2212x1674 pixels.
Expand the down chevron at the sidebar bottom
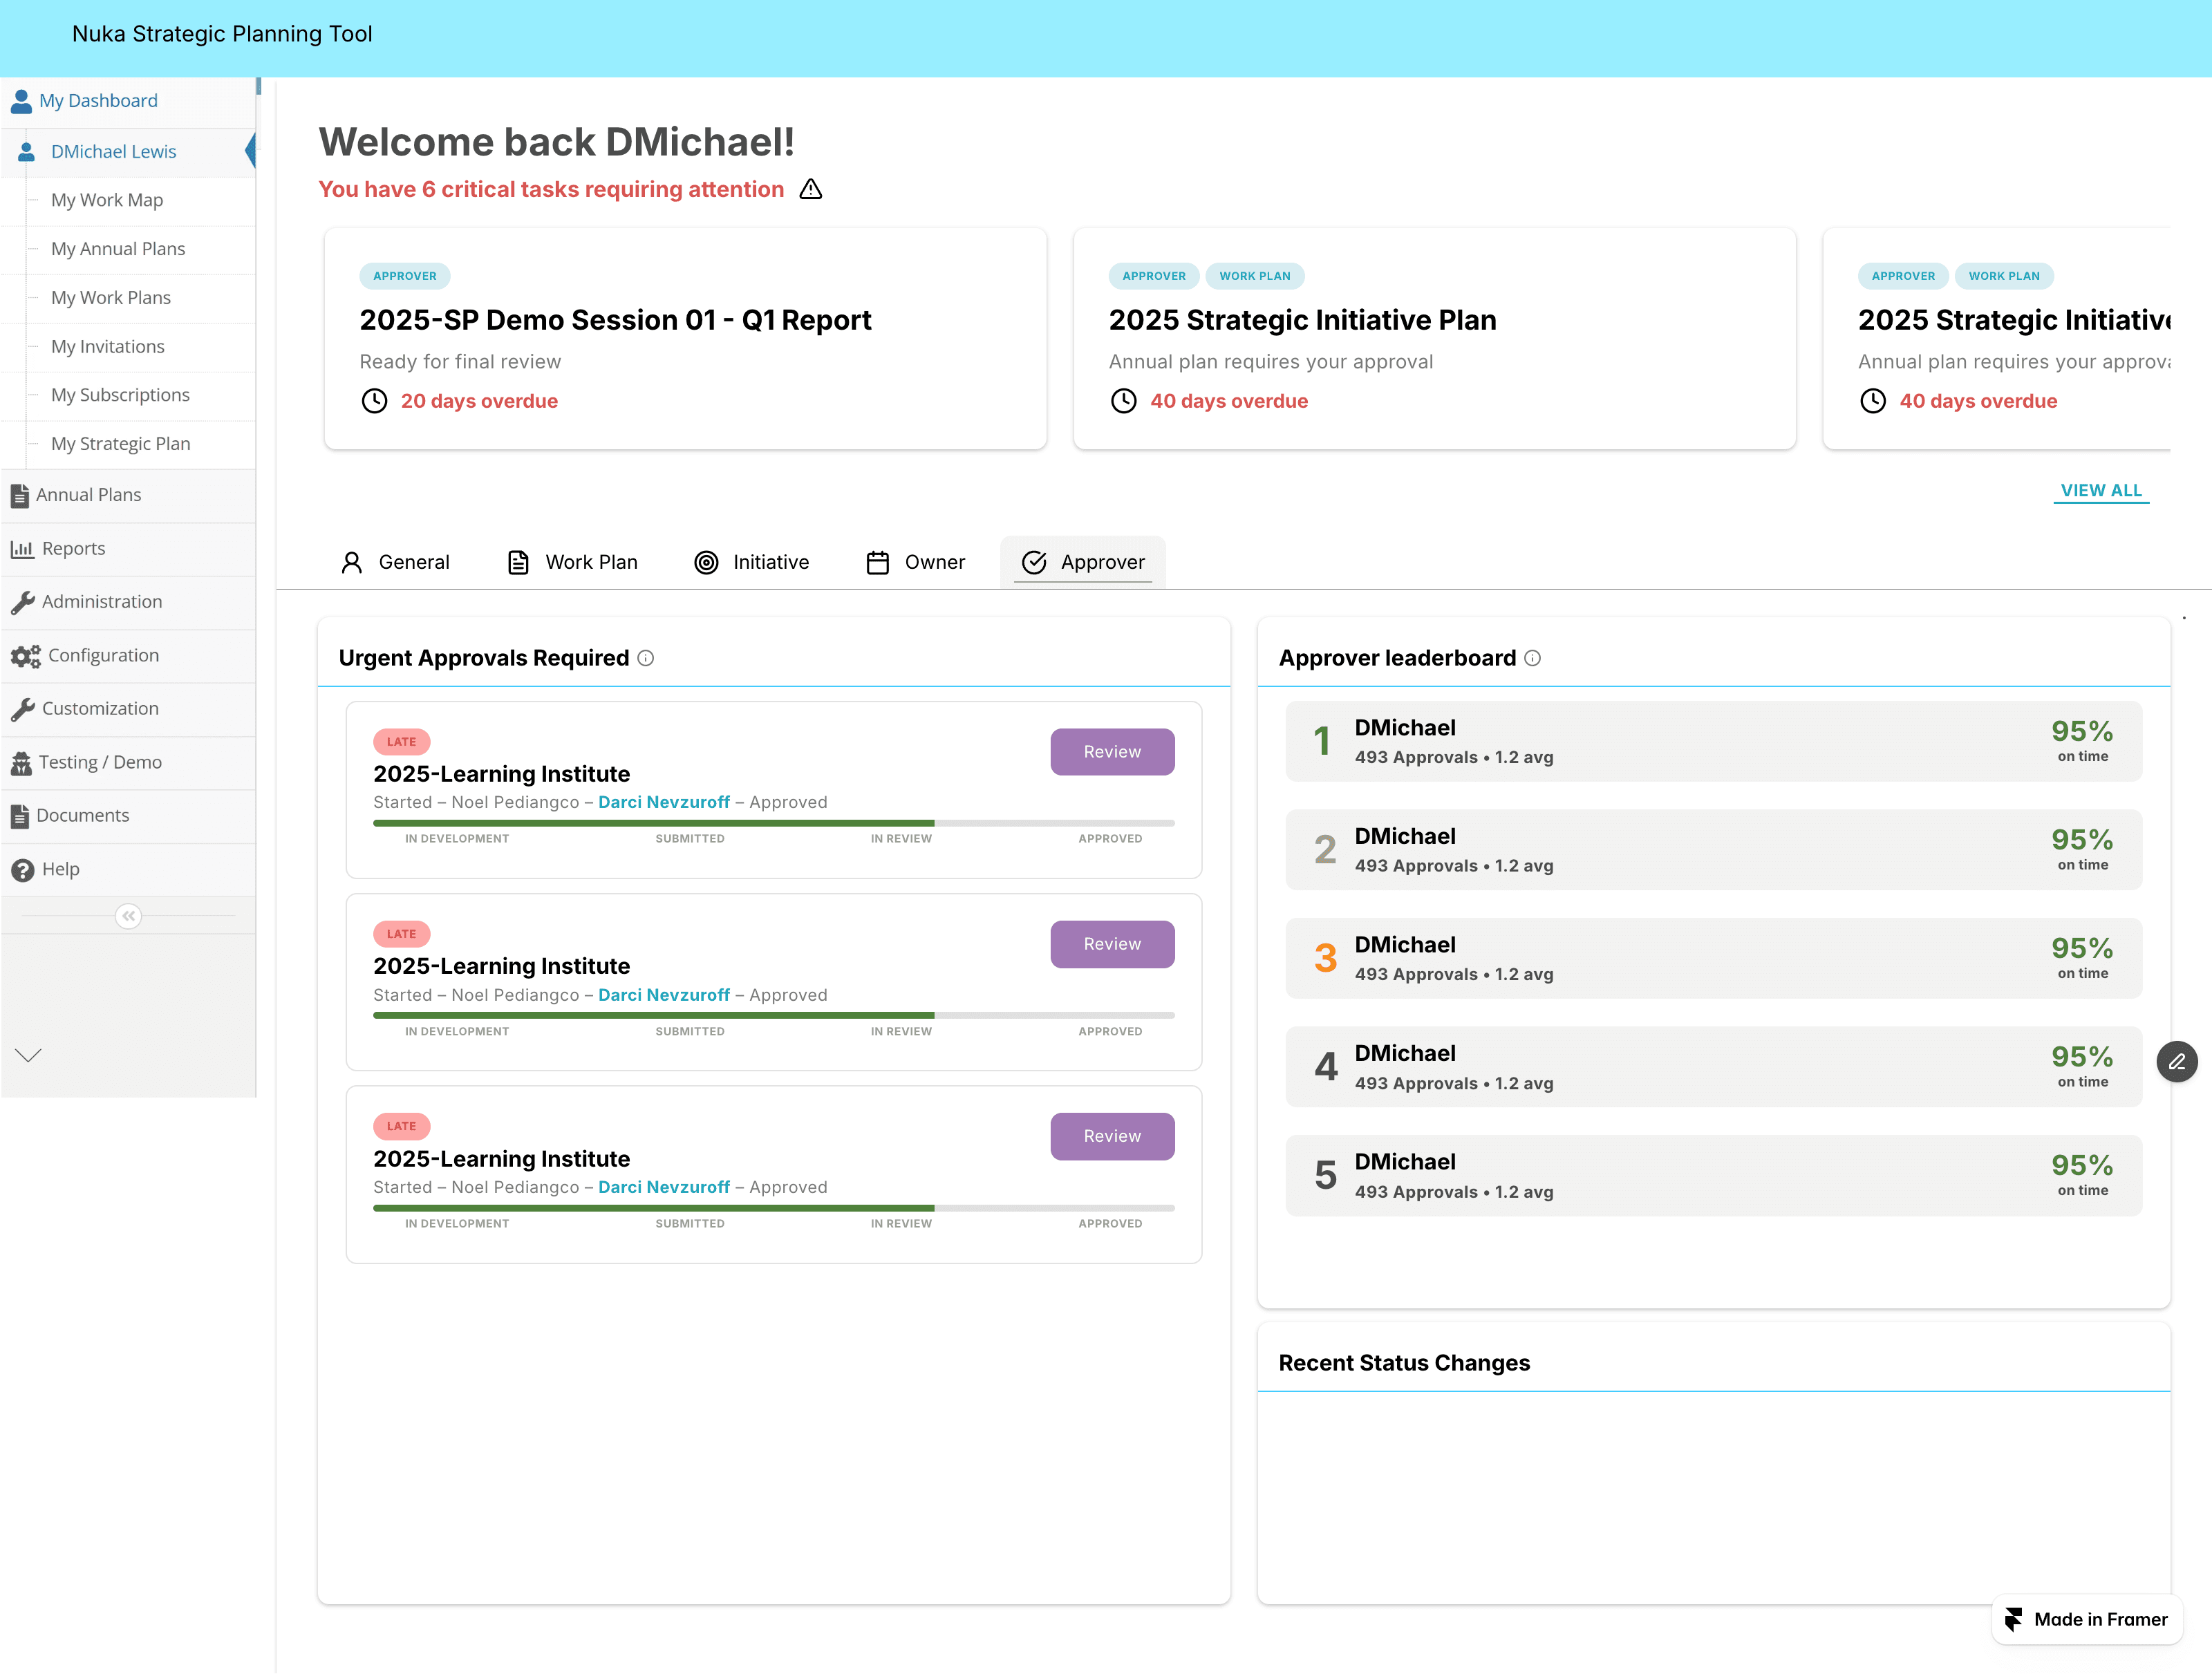[28, 1056]
